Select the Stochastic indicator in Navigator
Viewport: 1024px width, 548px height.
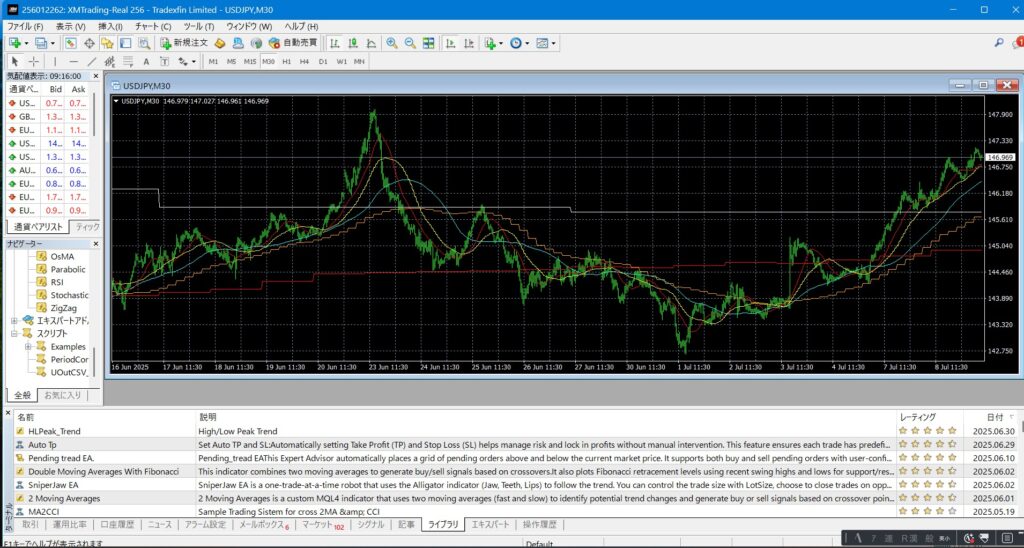(69, 295)
